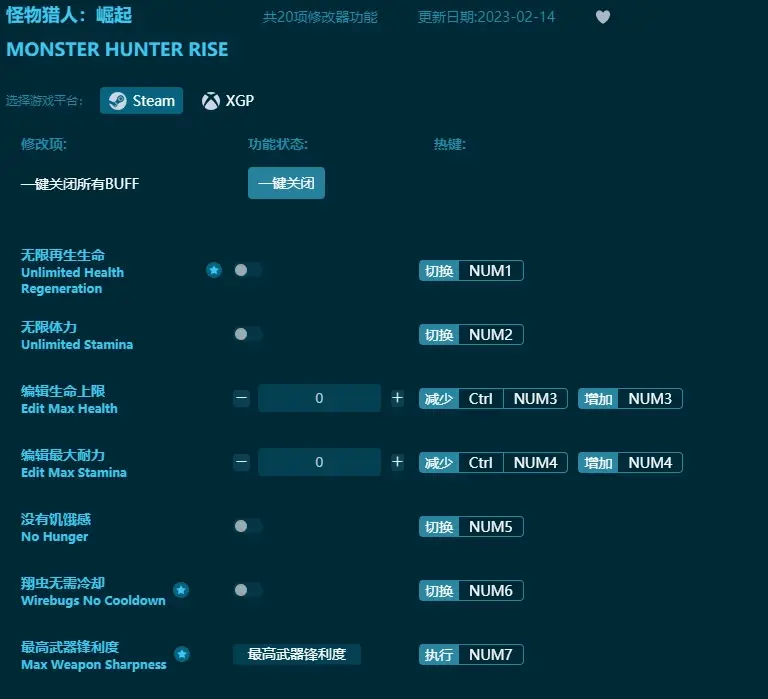Select the XGP platform option

(228, 101)
